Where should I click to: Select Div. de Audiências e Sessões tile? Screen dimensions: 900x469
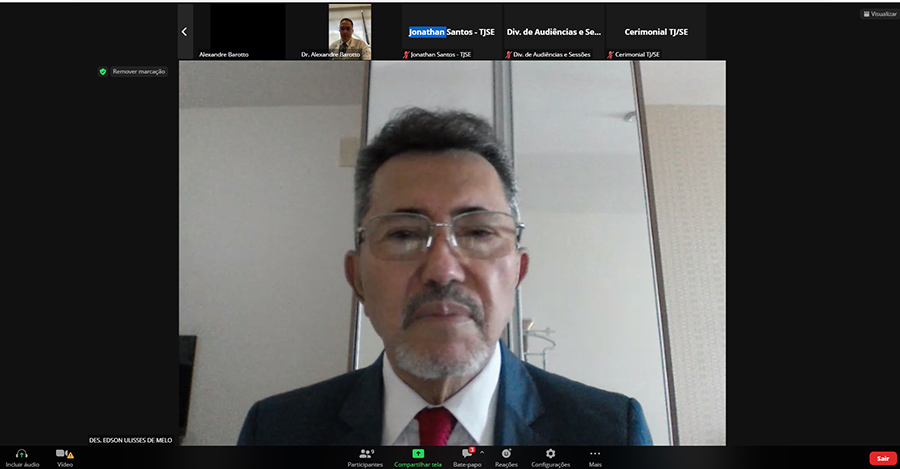[x=553, y=31]
